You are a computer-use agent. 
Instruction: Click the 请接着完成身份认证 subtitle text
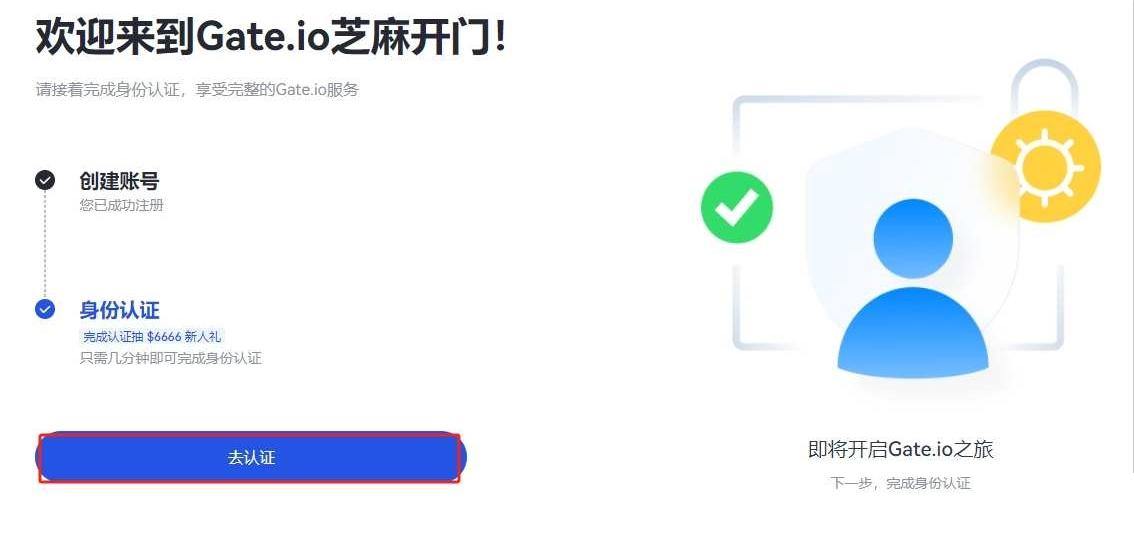coord(197,90)
